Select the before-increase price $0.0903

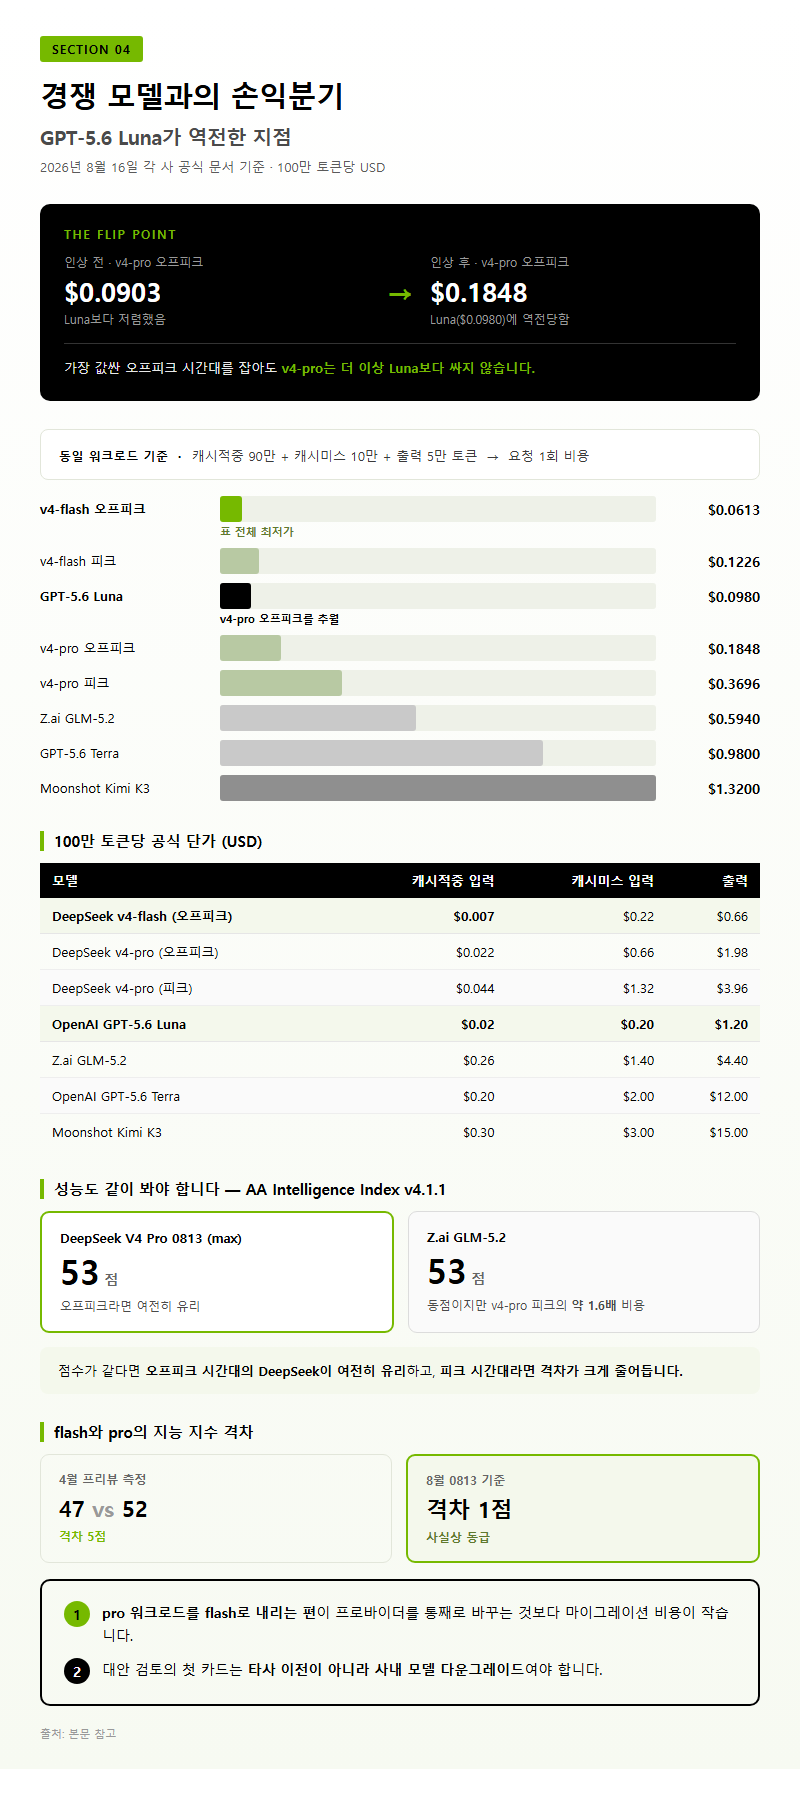113,292
